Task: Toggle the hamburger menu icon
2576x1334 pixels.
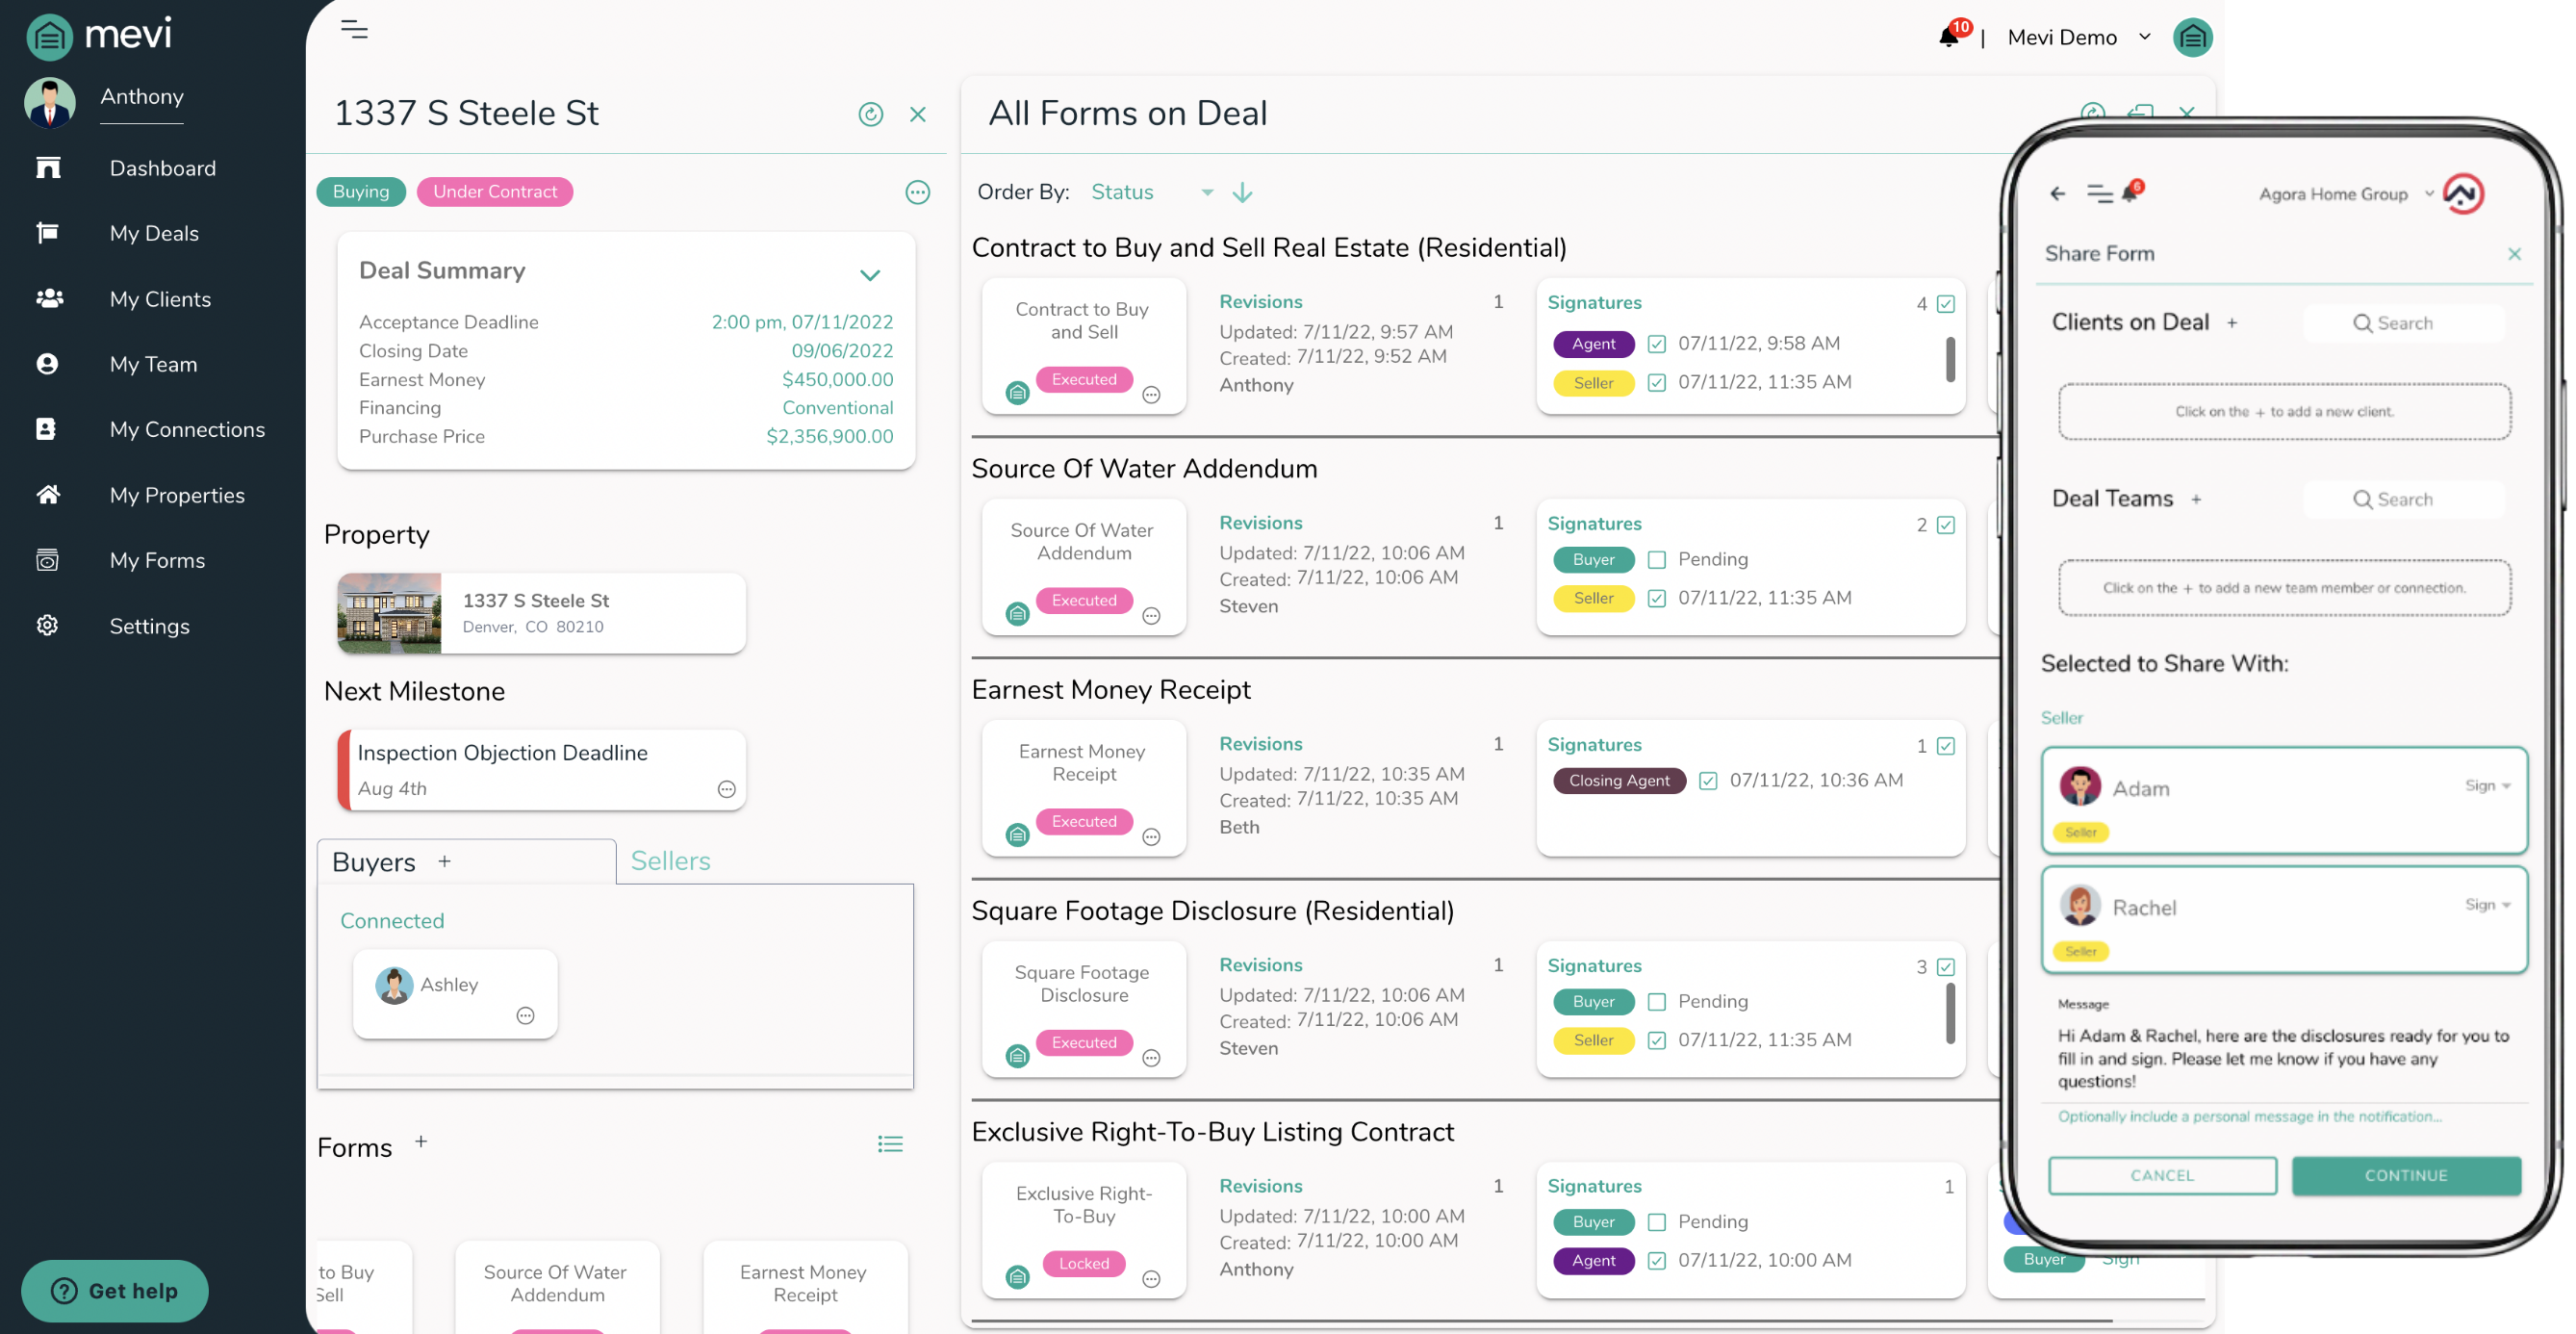Action: click(354, 30)
